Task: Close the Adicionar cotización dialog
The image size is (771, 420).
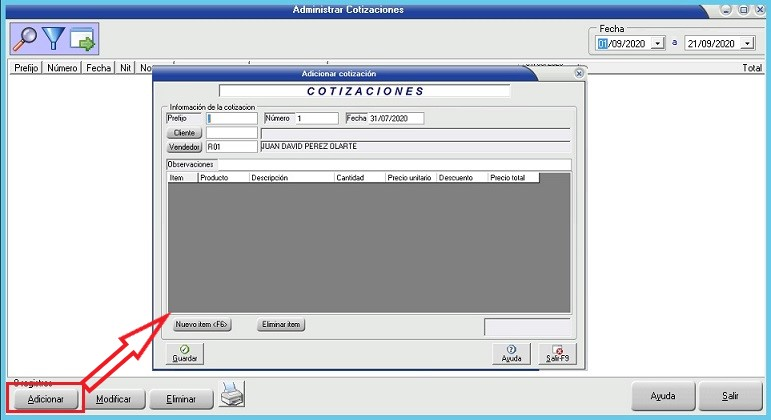Action: (579, 74)
